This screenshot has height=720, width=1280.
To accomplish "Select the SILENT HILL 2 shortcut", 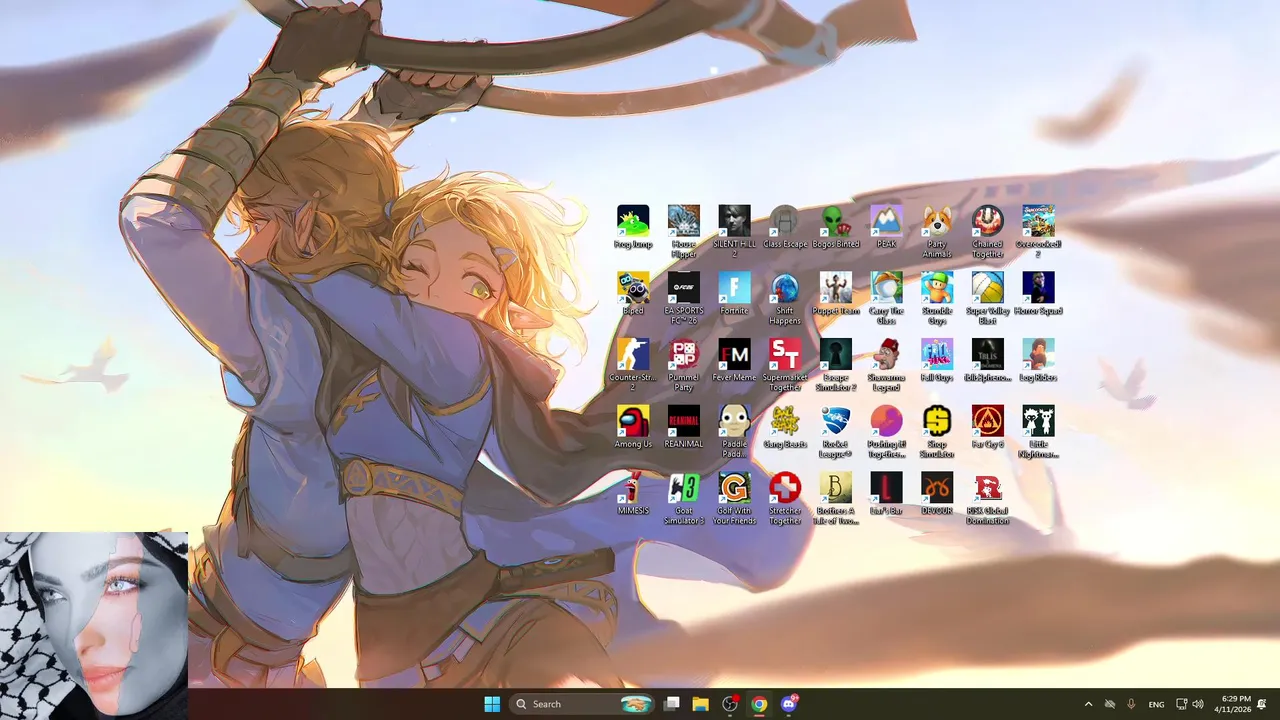I will pos(734,232).
